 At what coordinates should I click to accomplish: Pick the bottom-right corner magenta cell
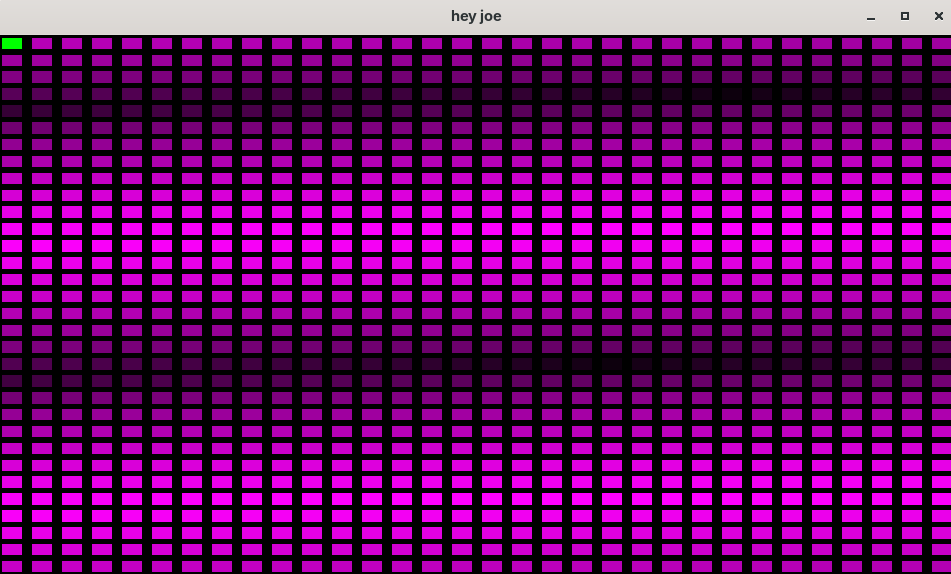[940, 566]
